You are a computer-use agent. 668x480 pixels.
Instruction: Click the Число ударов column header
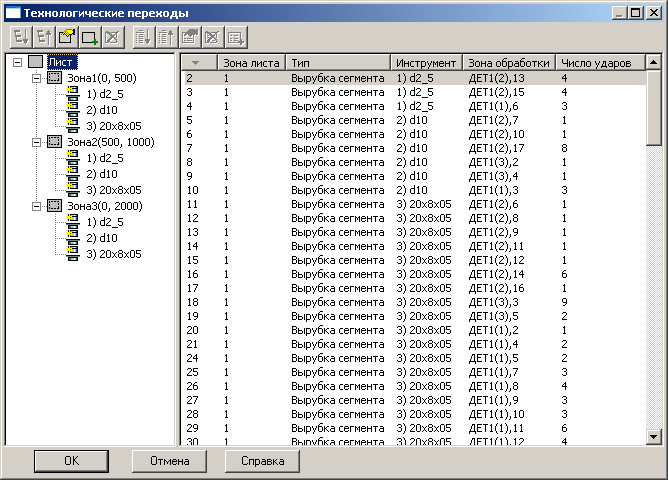point(596,63)
